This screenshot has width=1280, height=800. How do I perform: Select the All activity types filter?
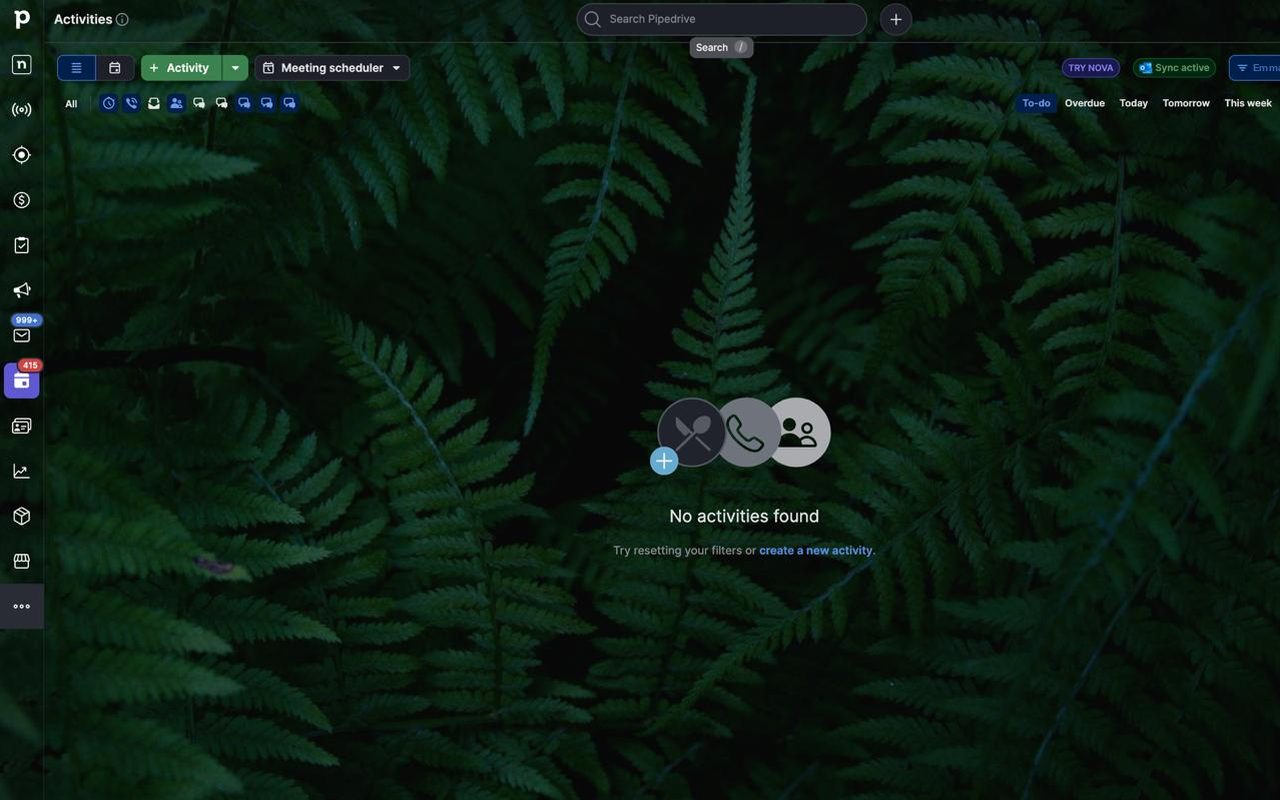(71, 104)
